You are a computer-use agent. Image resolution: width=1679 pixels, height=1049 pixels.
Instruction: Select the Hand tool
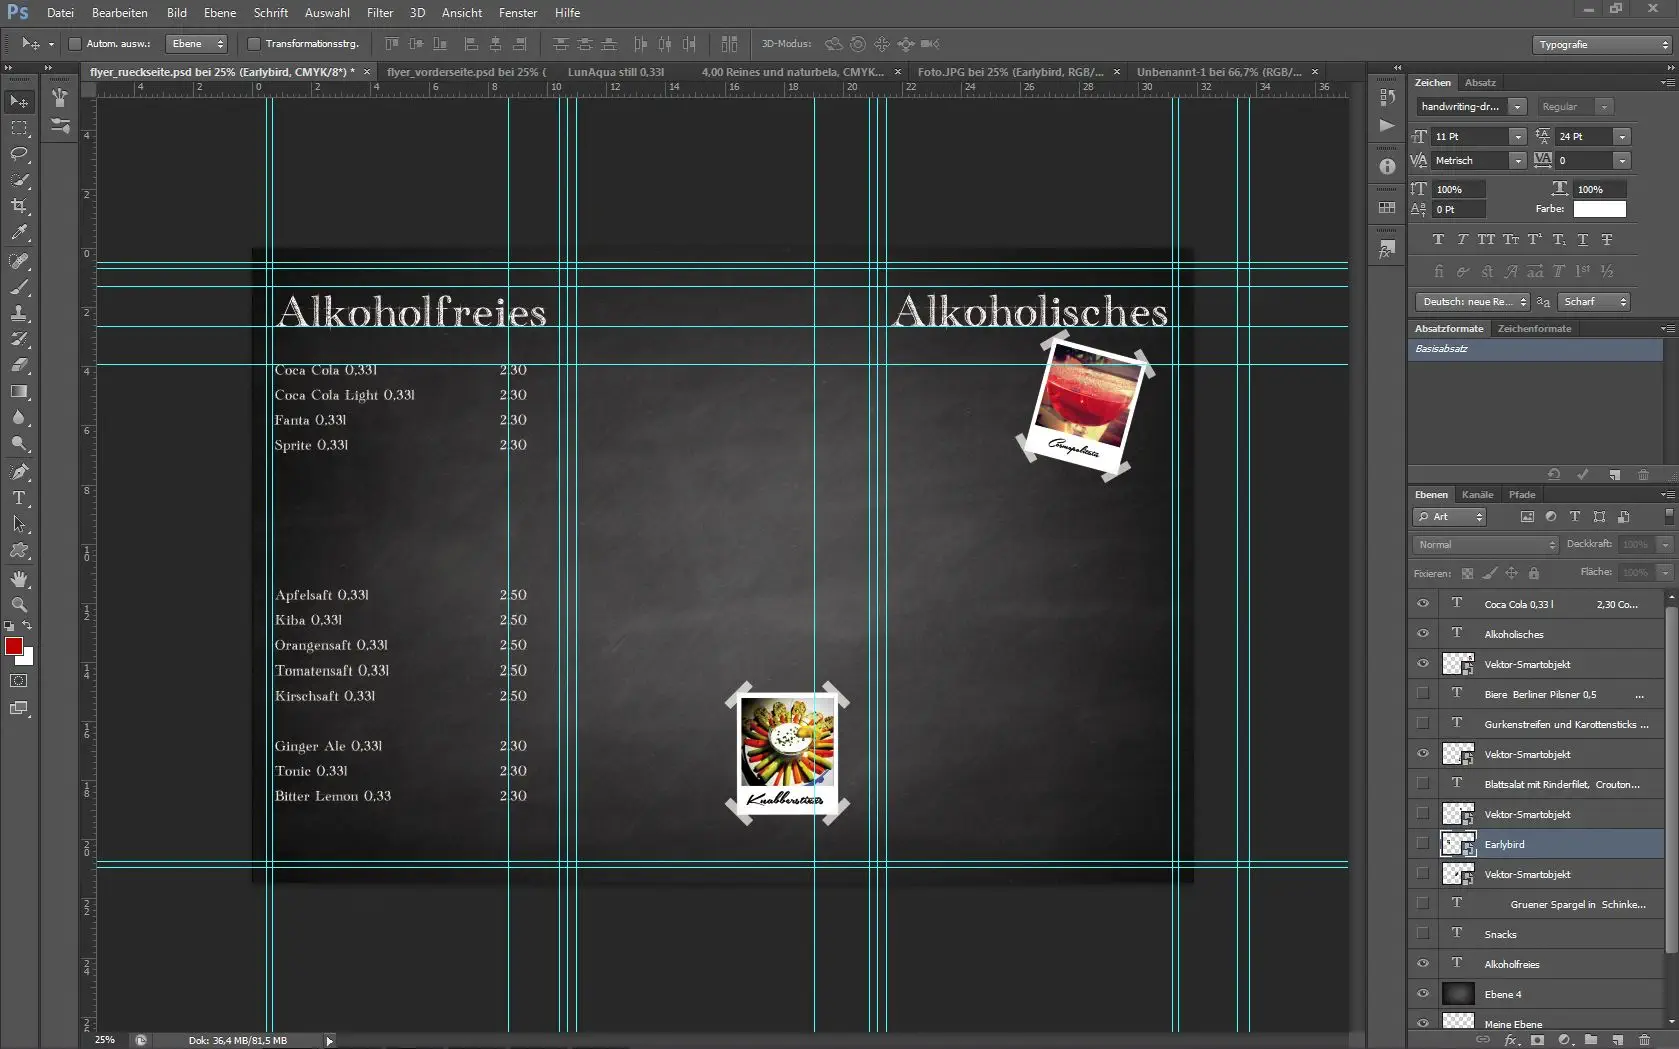pos(19,579)
